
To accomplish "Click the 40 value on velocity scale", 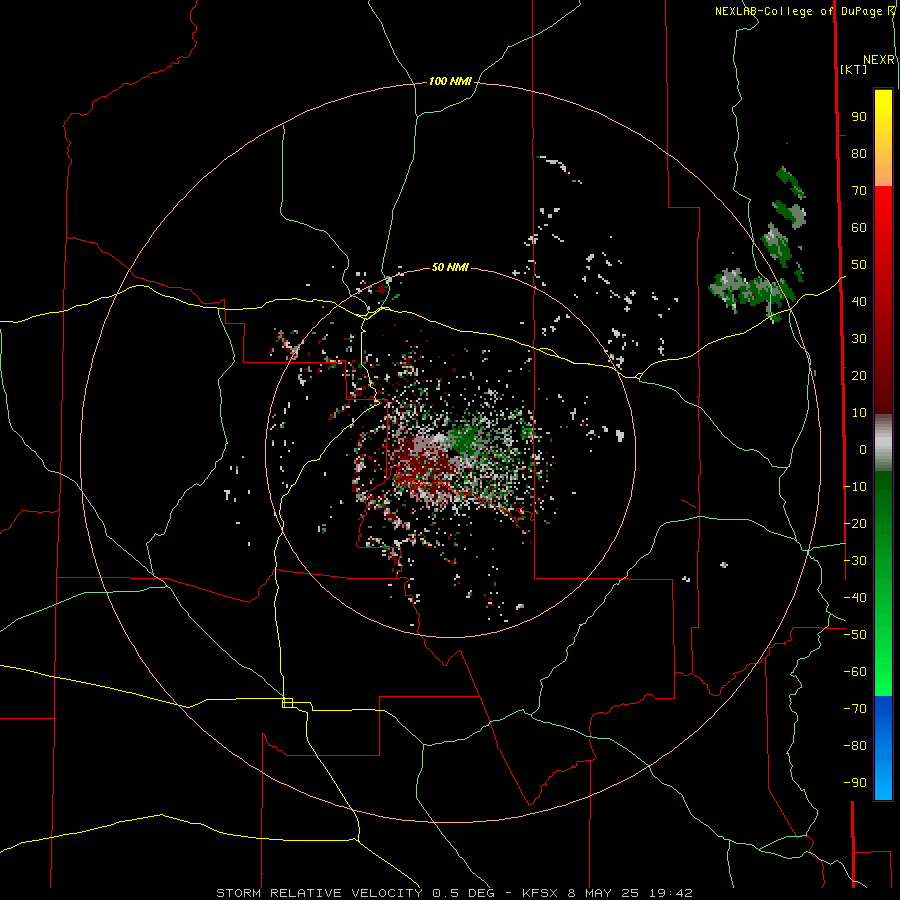I will tap(859, 301).
